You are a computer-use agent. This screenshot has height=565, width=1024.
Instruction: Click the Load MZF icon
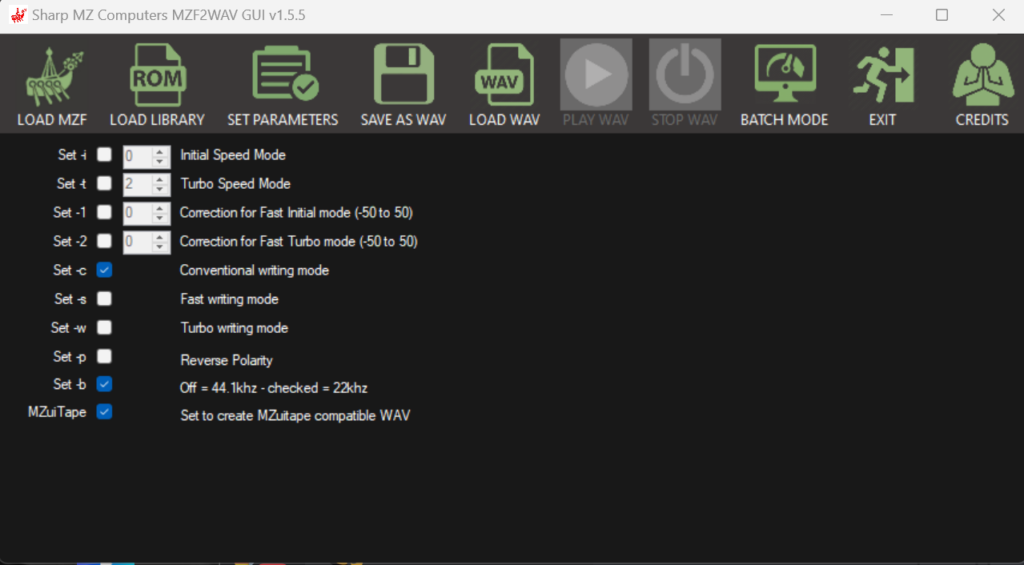pos(51,78)
